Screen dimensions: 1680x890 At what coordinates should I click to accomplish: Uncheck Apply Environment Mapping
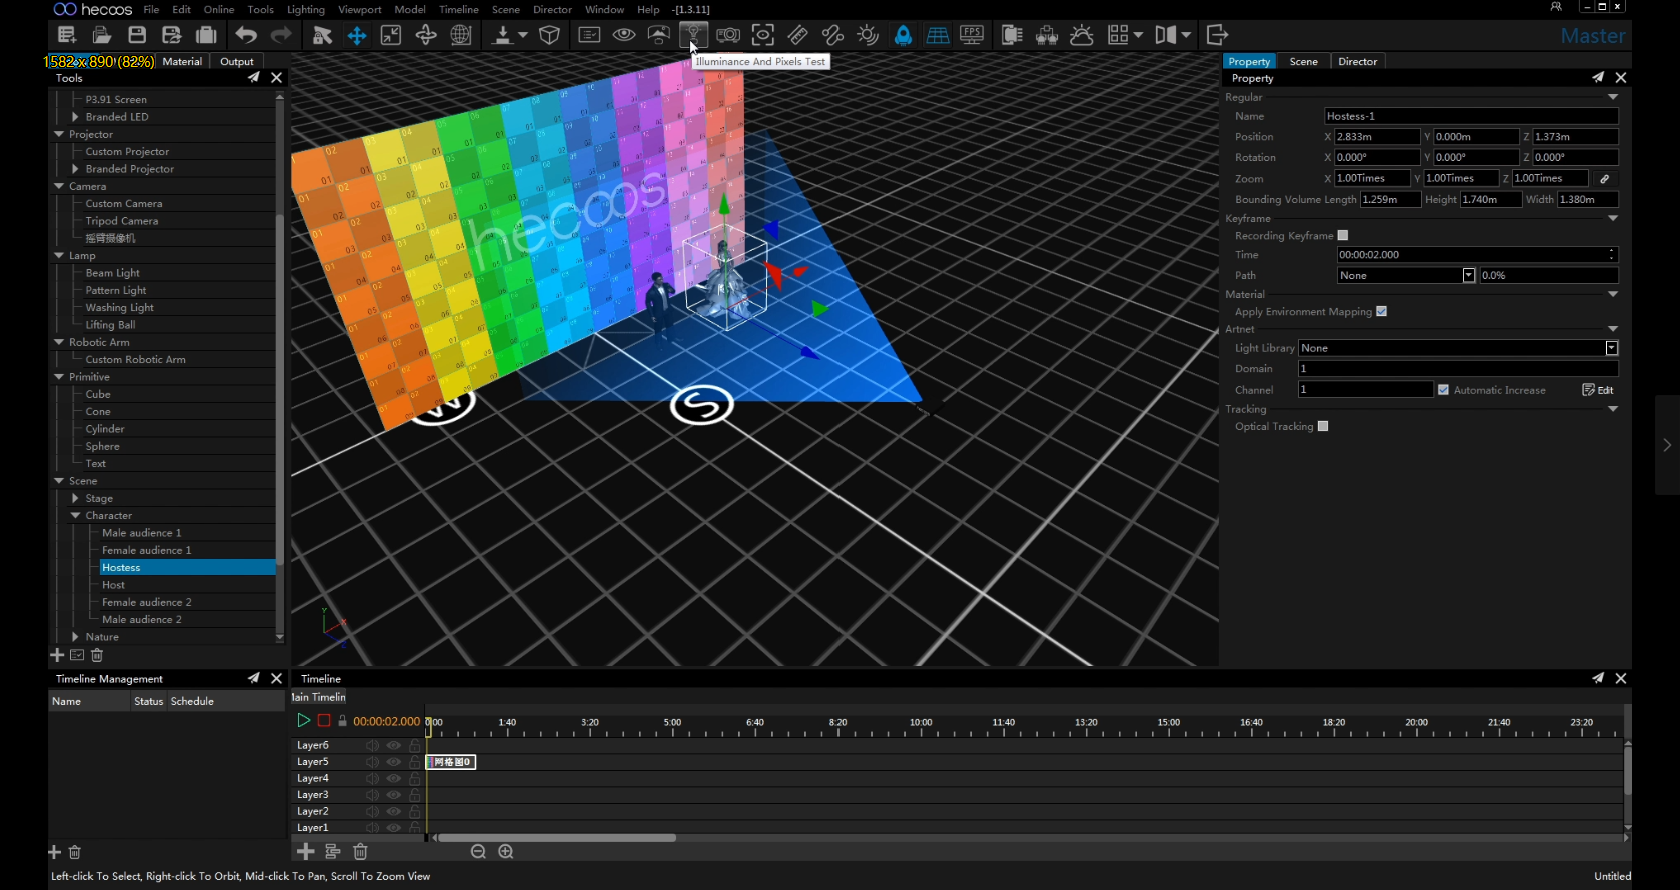point(1381,312)
